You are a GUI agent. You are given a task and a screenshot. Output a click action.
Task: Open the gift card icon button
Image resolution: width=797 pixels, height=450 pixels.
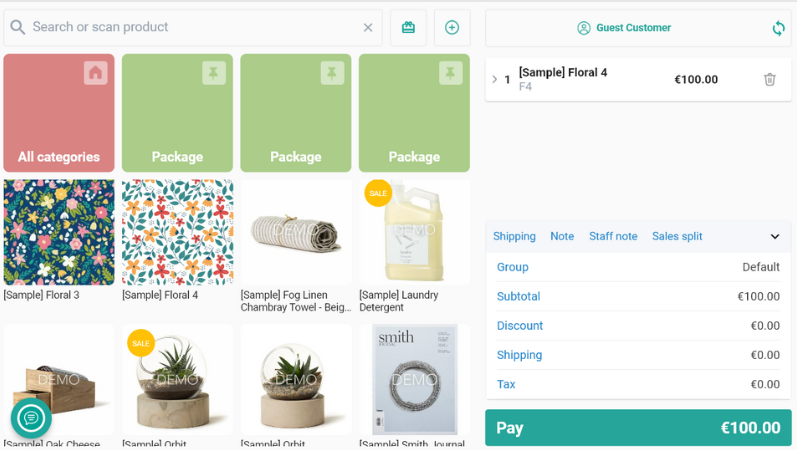click(x=408, y=27)
